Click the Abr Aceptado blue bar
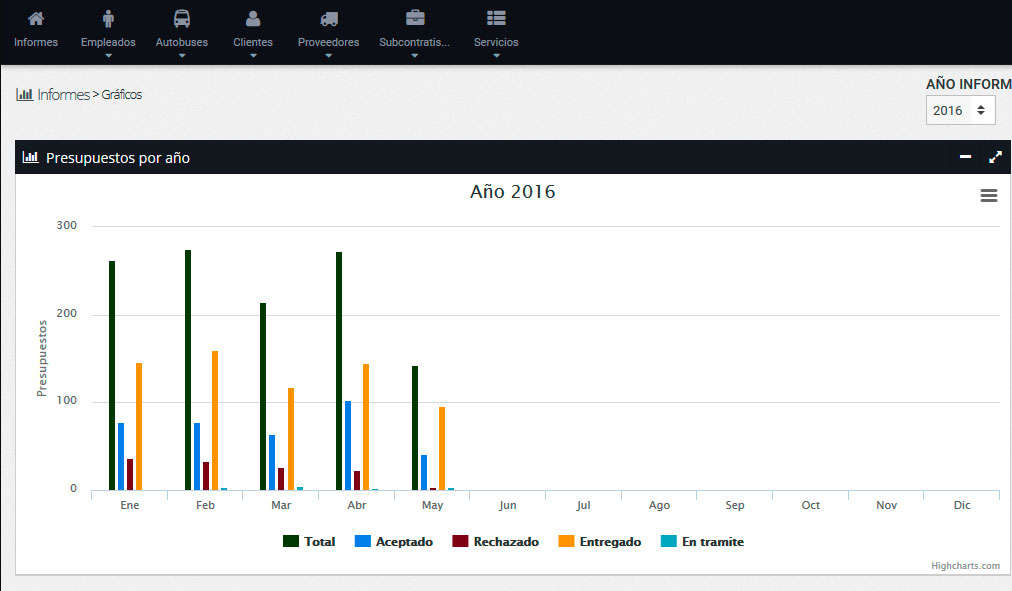Screen dimensions: 1012x591 tap(348, 445)
